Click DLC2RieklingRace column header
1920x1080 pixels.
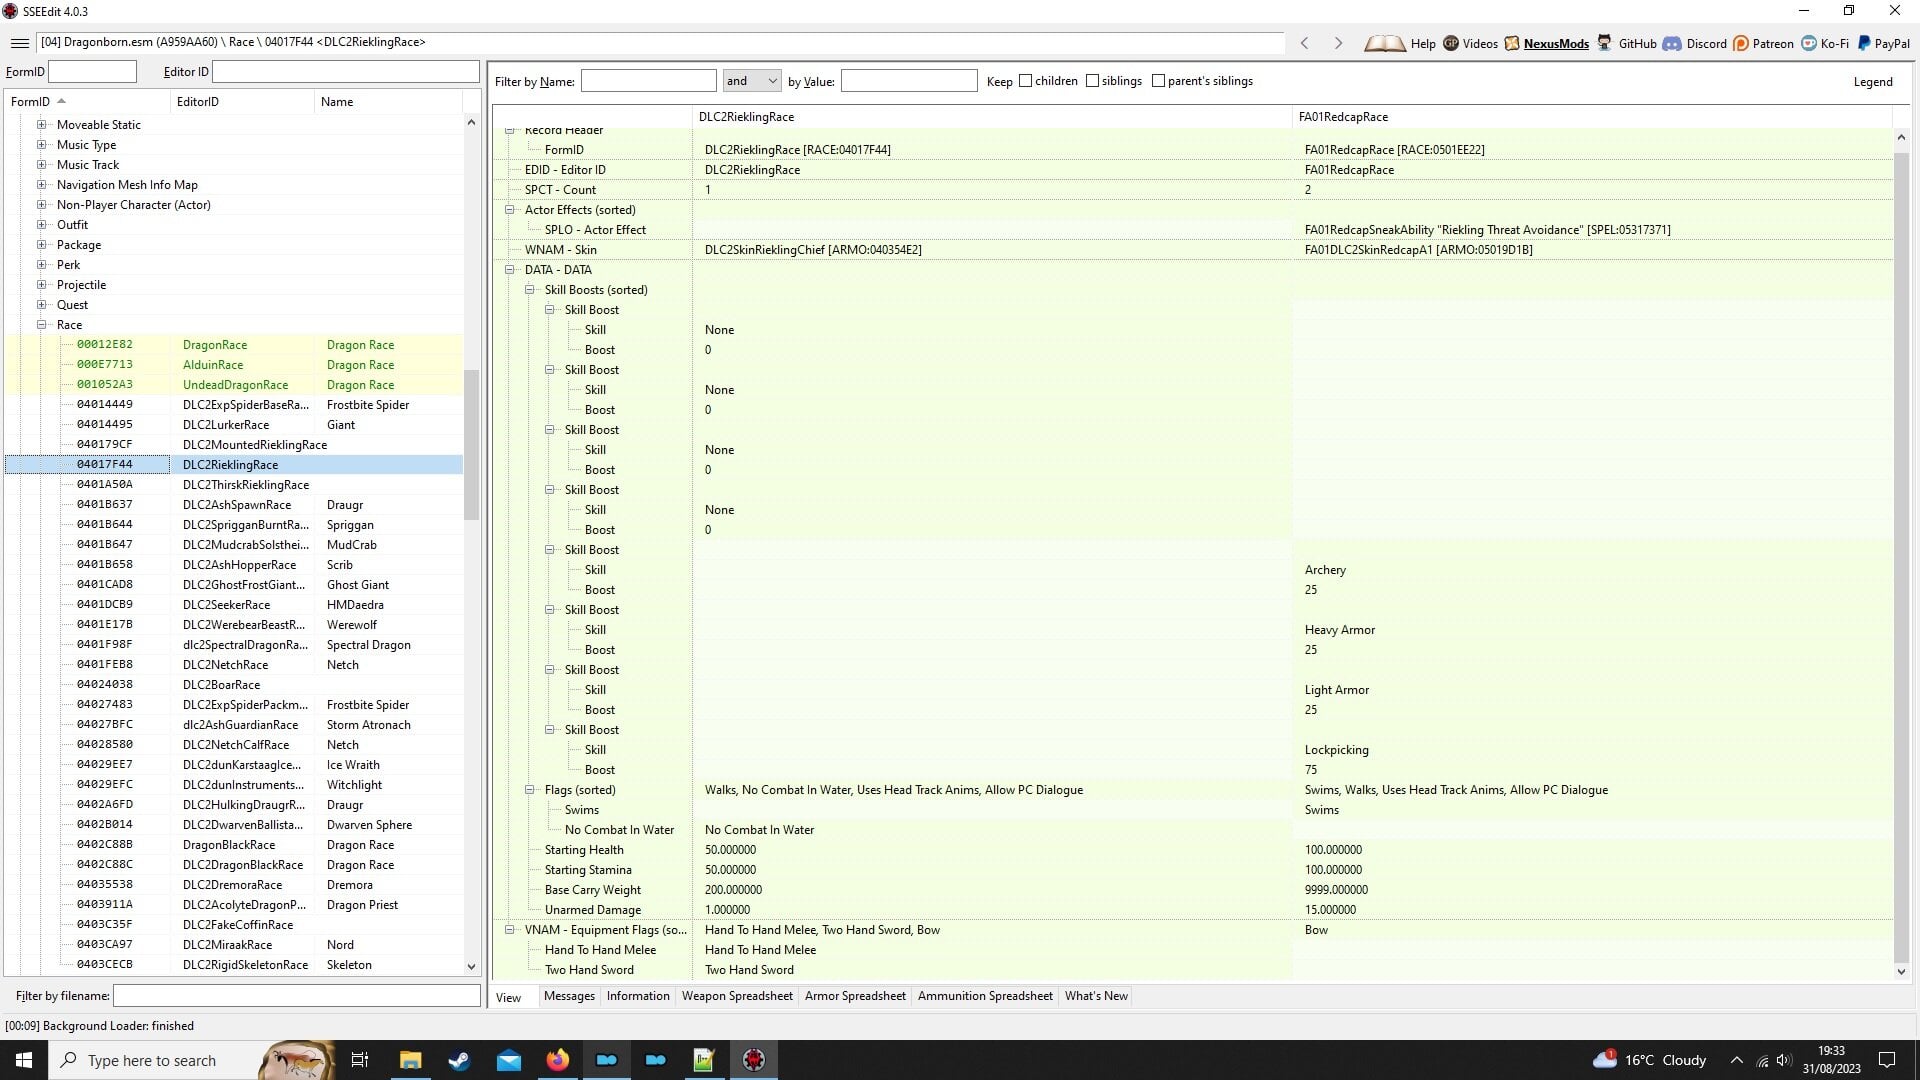992,117
